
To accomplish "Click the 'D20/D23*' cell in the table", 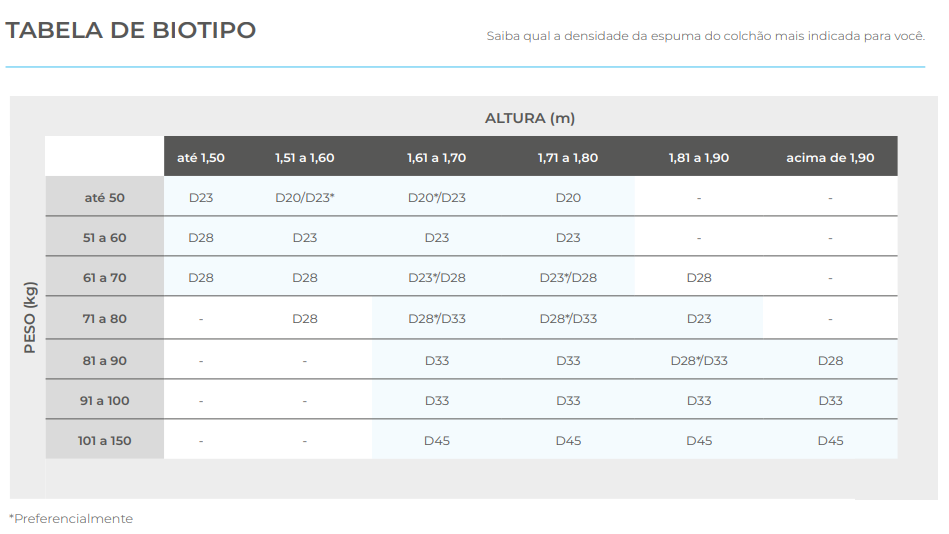I will (x=305, y=198).
